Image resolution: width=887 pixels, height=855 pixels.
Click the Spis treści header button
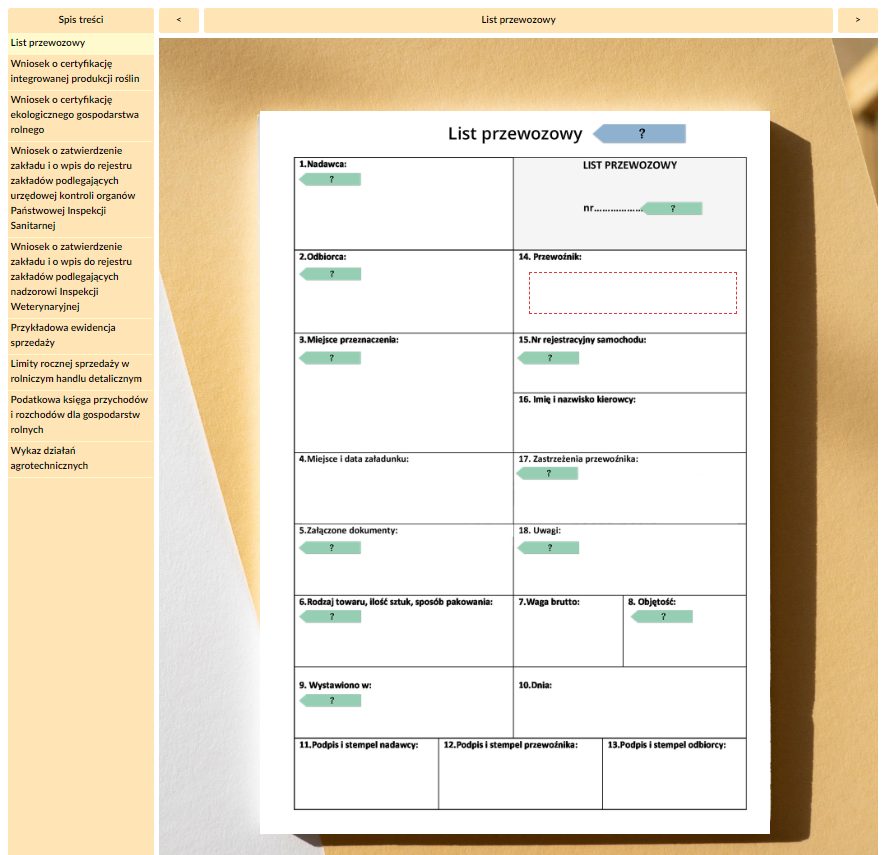coord(81,20)
